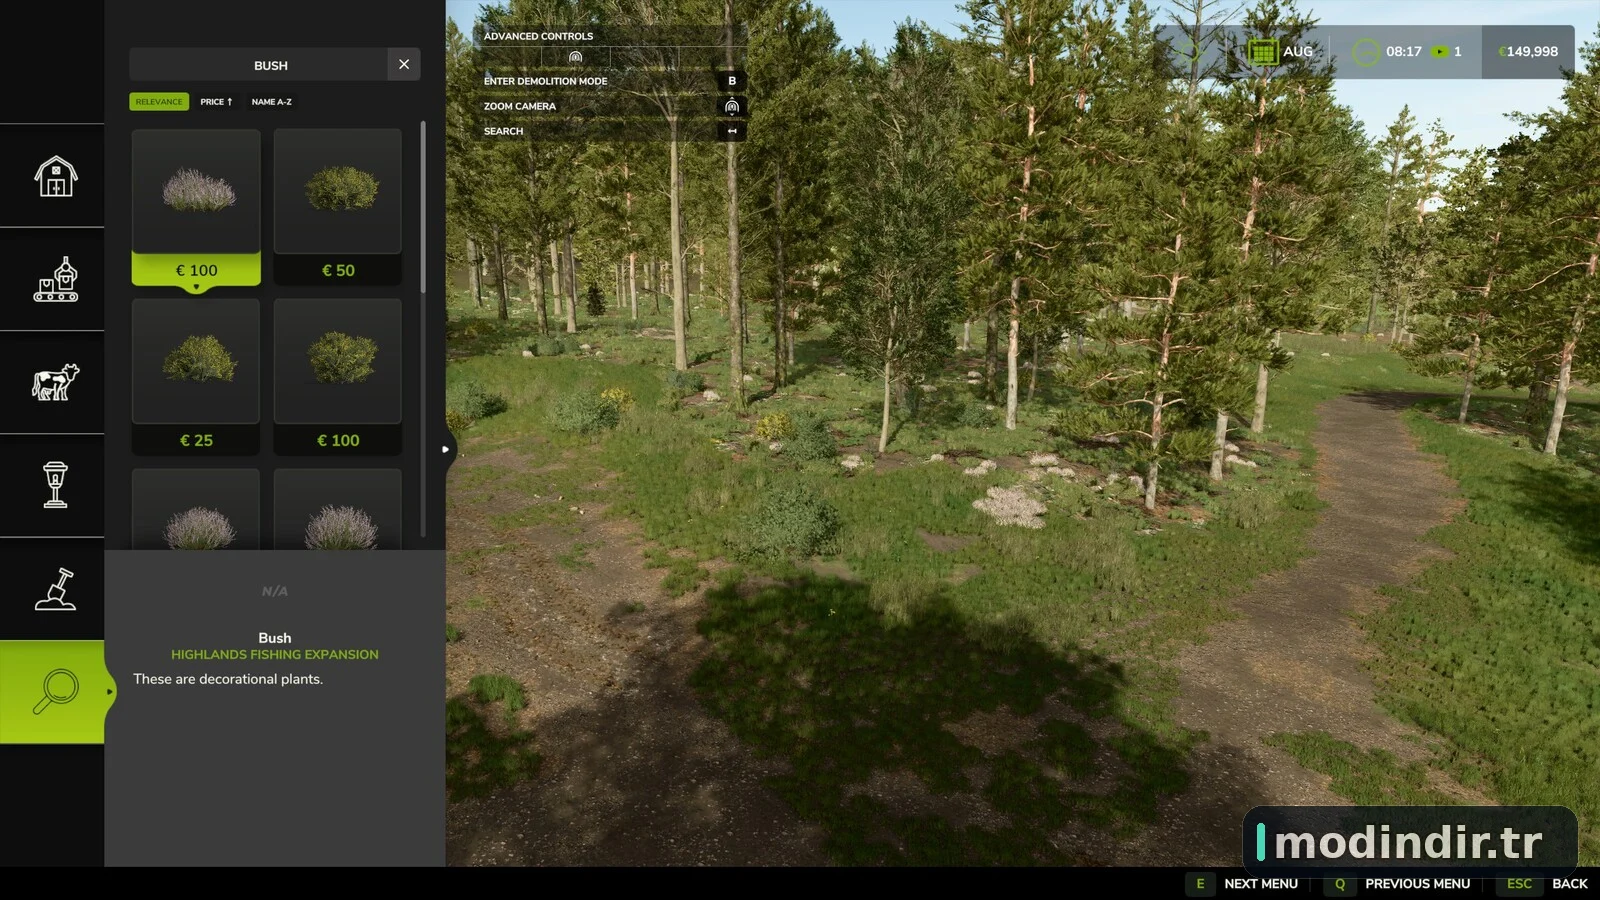
Task: Open the landscaping shovel category
Action: (55, 589)
